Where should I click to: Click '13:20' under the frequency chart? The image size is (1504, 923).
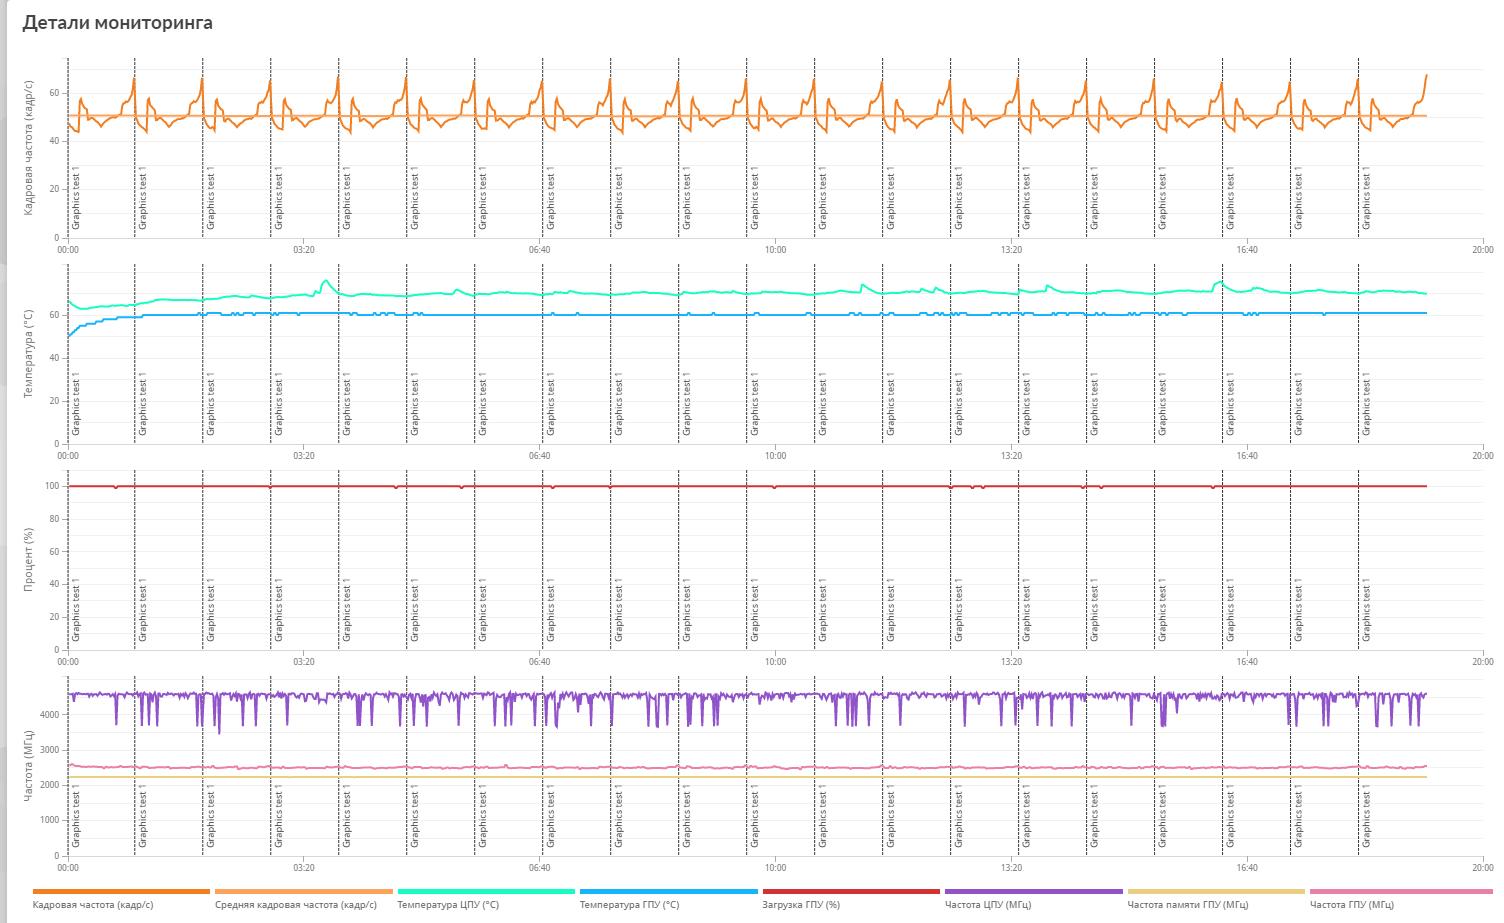coord(1011,868)
